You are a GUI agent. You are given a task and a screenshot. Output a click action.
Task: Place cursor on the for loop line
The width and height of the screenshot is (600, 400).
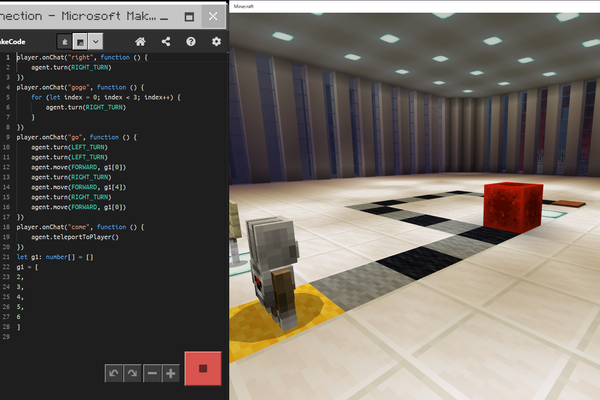pos(106,97)
